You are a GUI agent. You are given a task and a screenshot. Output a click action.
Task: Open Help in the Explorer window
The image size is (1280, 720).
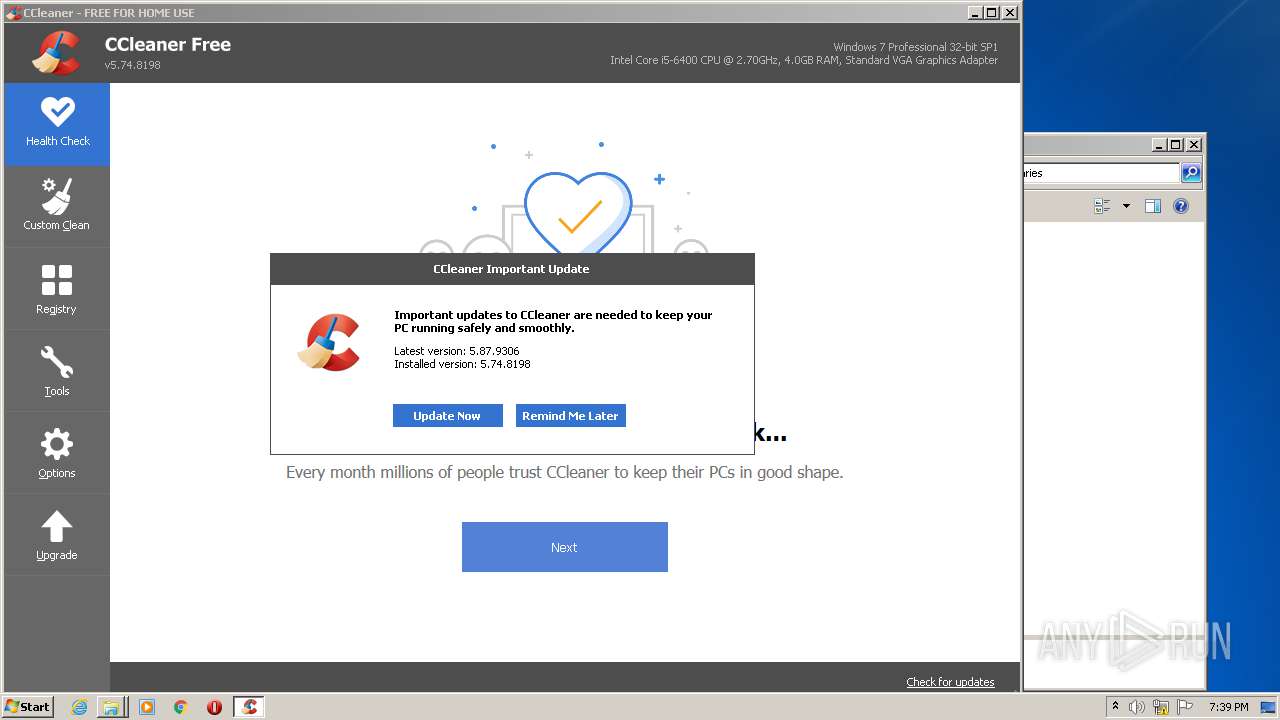(x=1181, y=206)
